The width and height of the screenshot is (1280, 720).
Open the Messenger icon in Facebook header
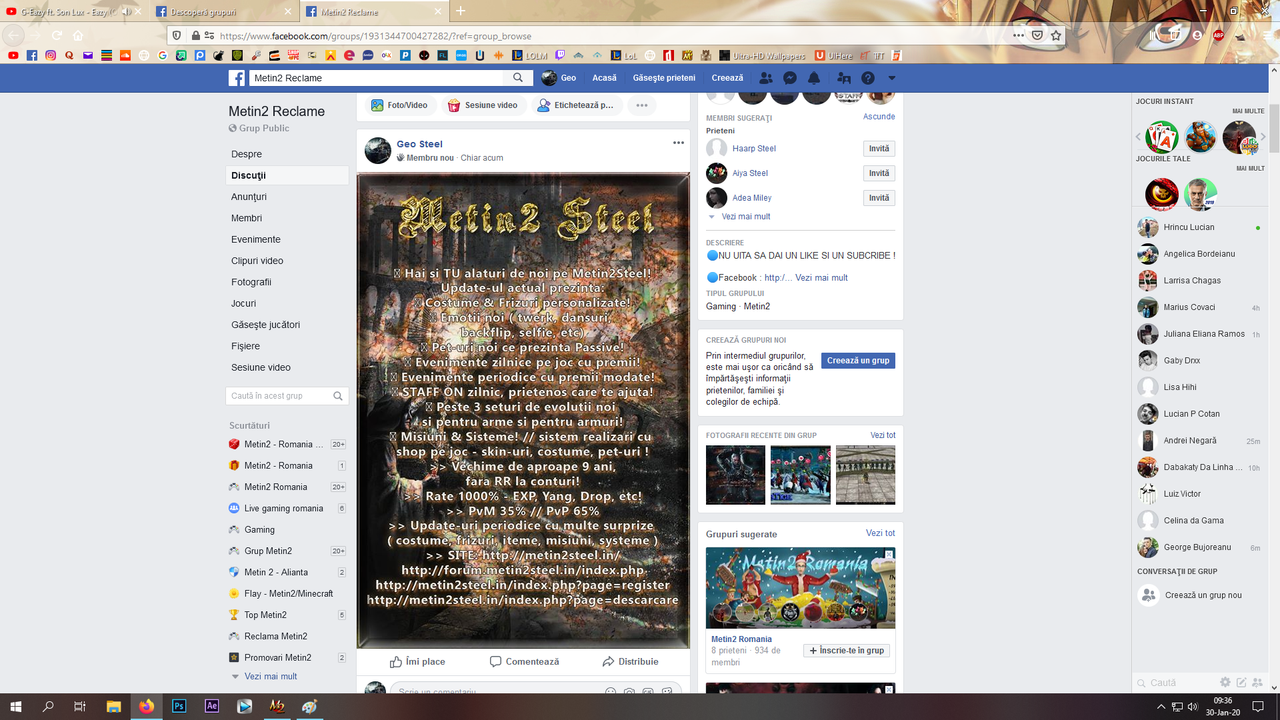tap(790, 78)
